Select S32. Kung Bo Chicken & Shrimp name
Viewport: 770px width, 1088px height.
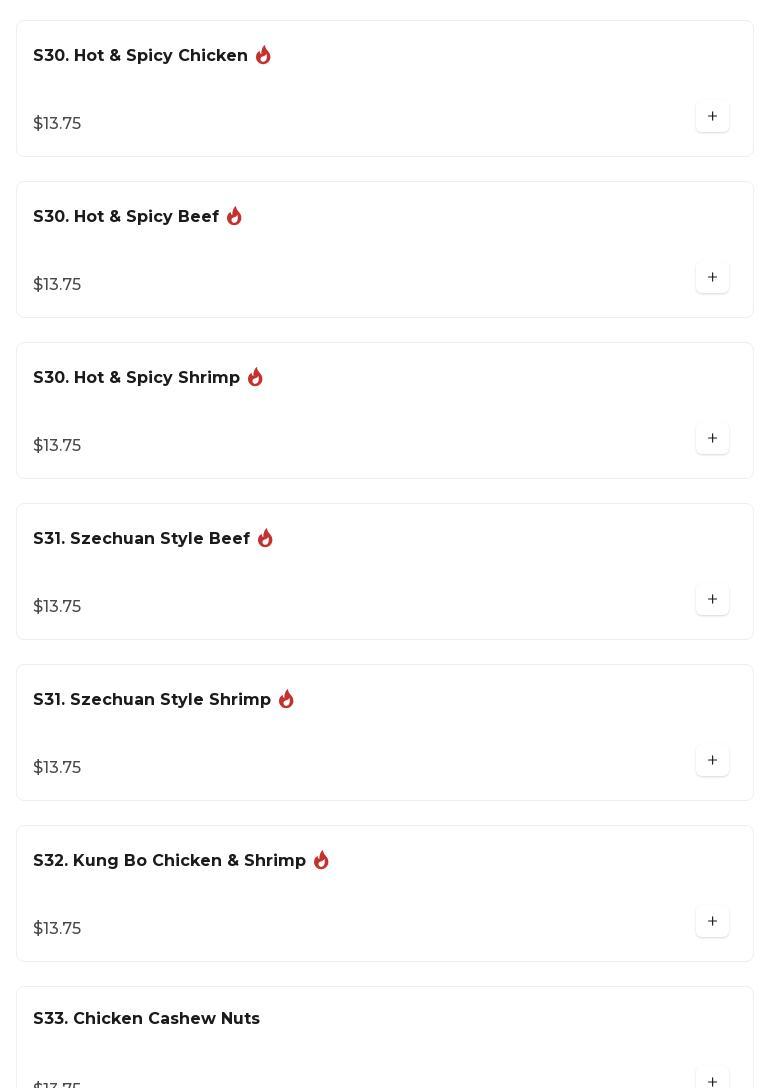(x=169, y=861)
